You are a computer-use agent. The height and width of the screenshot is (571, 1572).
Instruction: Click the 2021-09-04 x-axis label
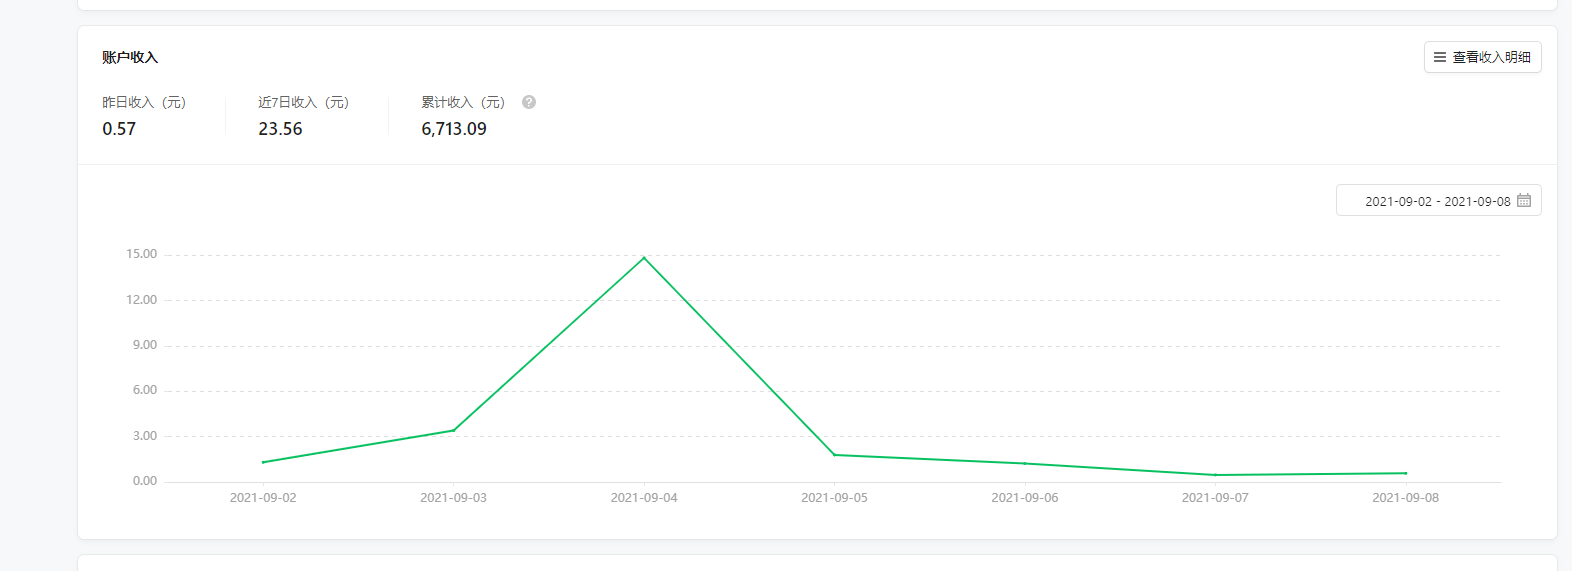(644, 498)
